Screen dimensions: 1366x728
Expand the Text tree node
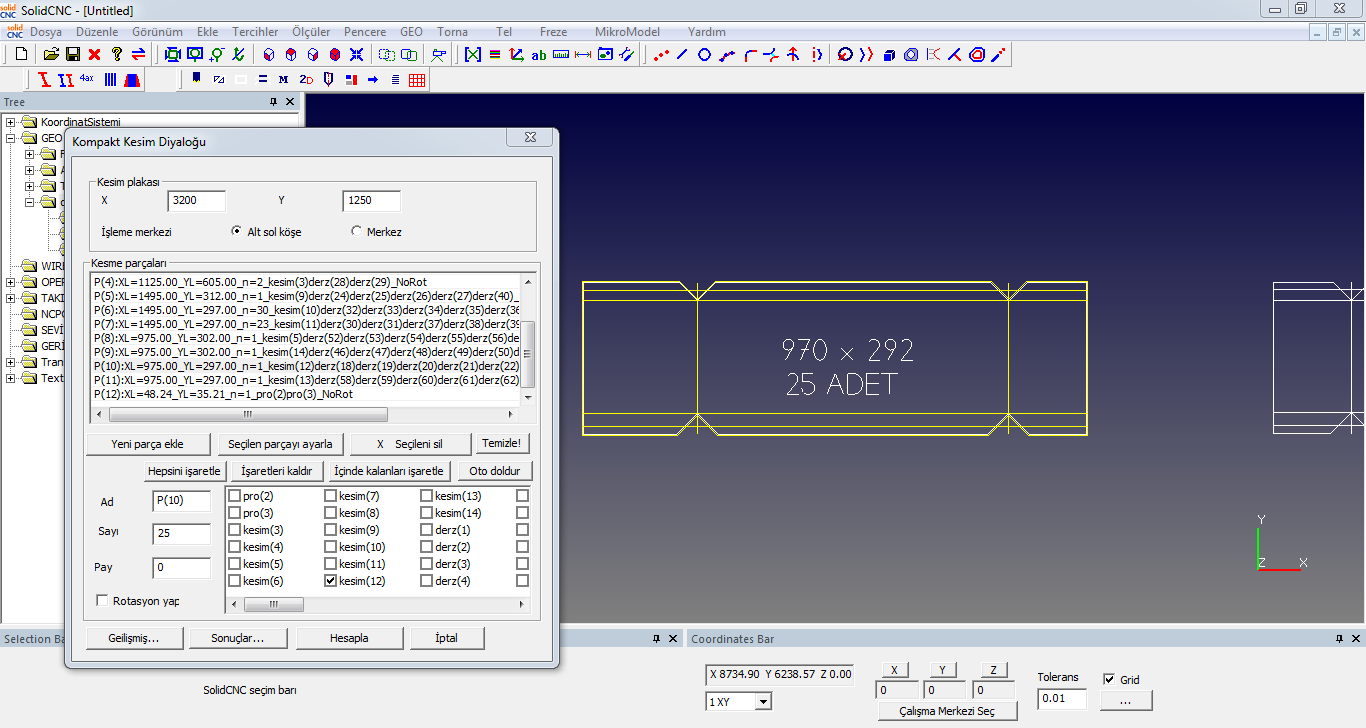click(x=10, y=378)
